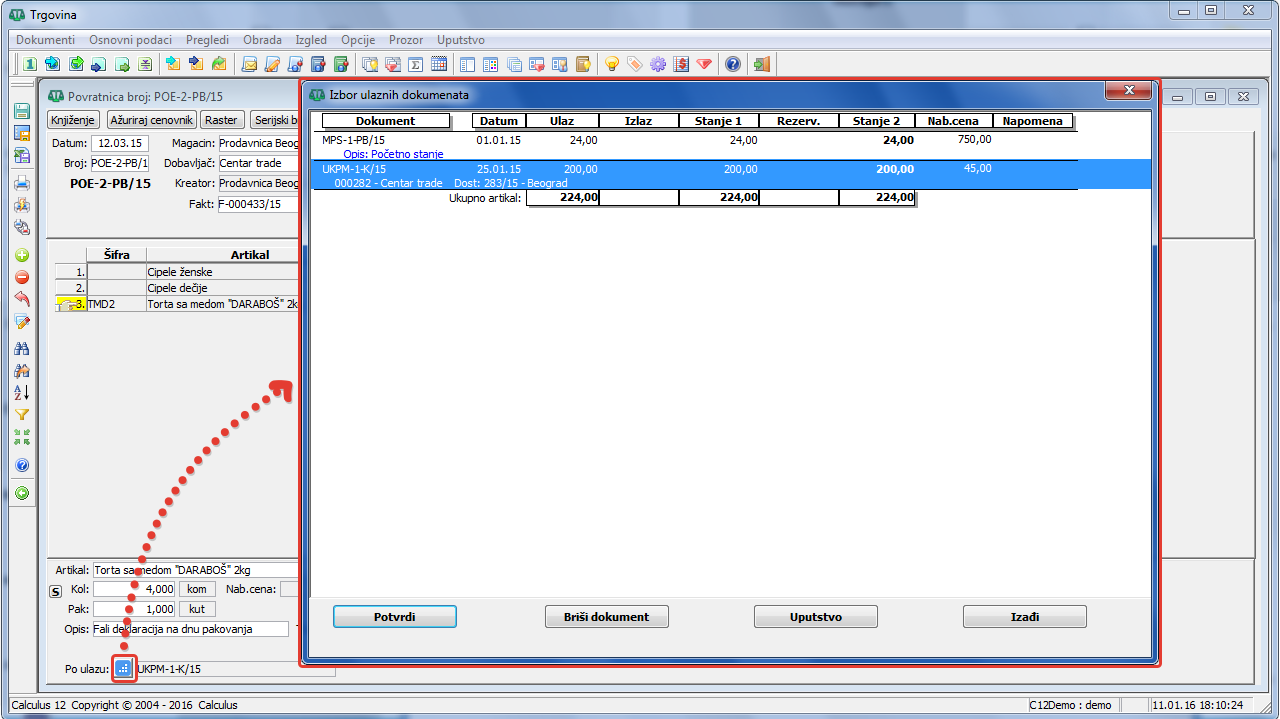Open the Pregledi menu
1280x719 pixels.
tap(207, 40)
